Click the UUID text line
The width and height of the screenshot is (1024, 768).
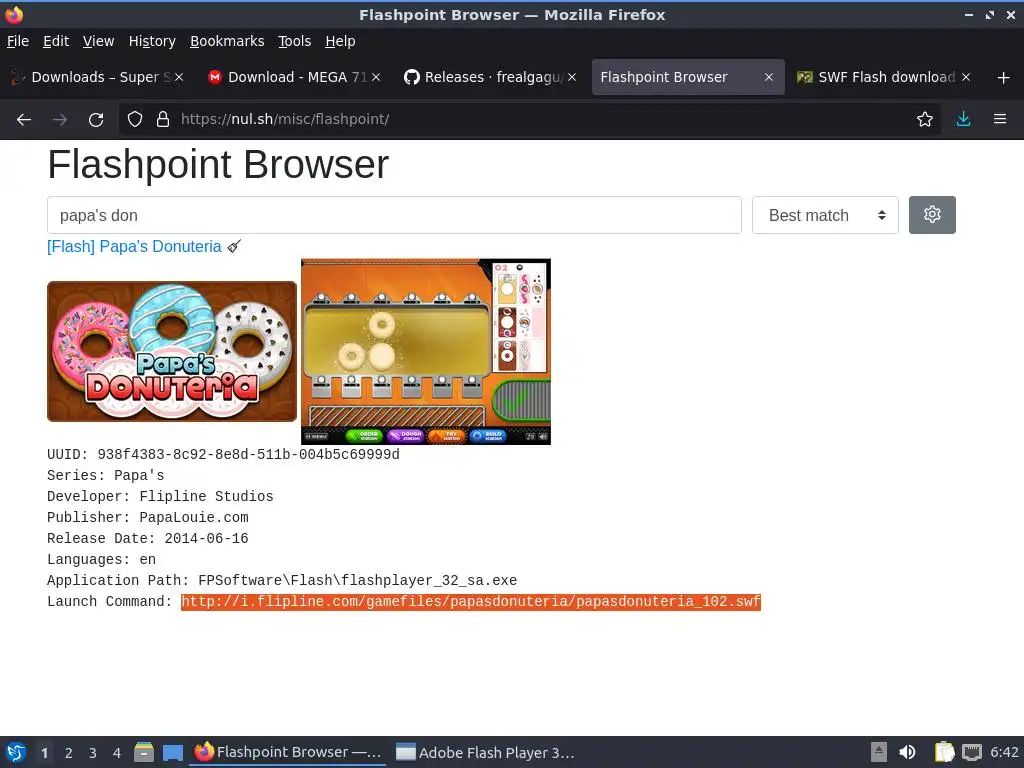tap(223, 455)
